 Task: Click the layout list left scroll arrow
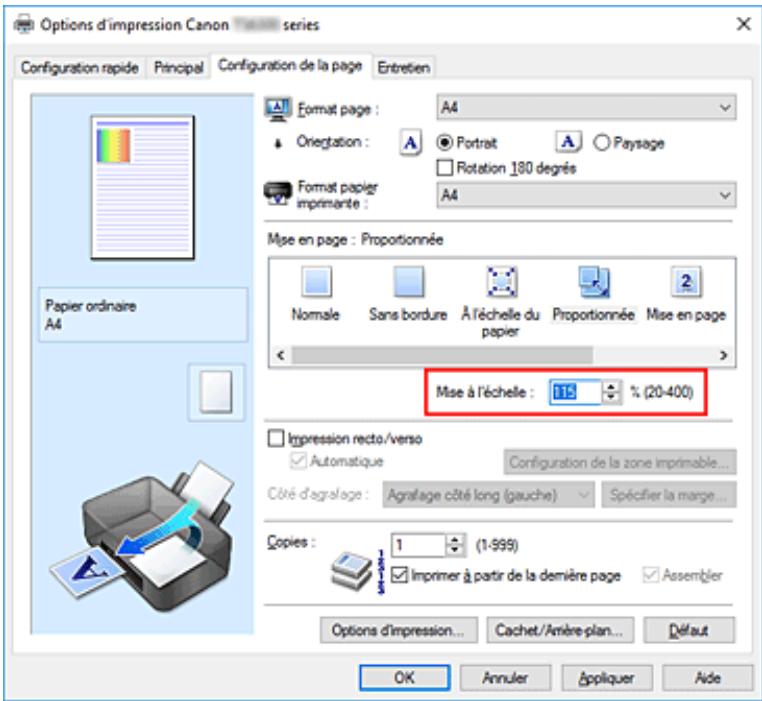coord(280,355)
